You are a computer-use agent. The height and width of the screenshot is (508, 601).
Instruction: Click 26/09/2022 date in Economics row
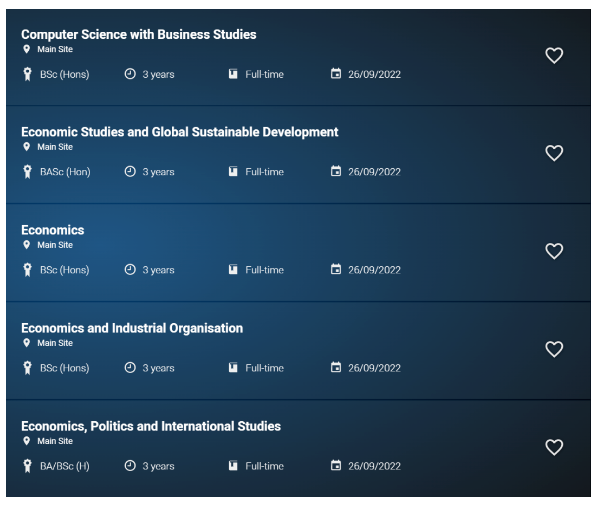pos(374,270)
